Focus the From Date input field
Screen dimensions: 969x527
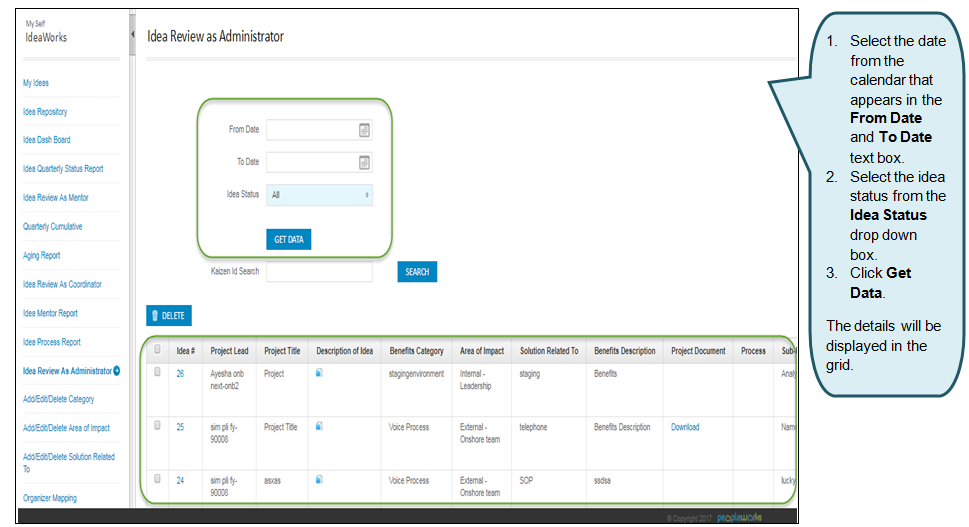coord(319,130)
